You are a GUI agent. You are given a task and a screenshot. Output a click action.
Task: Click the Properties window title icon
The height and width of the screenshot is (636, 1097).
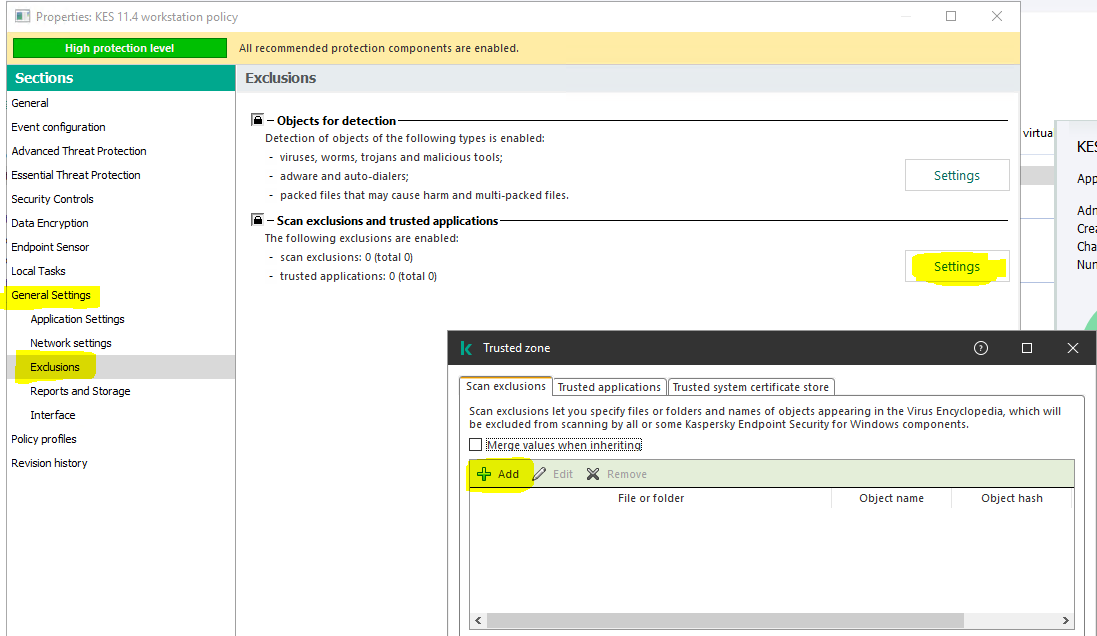(x=21, y=17)
